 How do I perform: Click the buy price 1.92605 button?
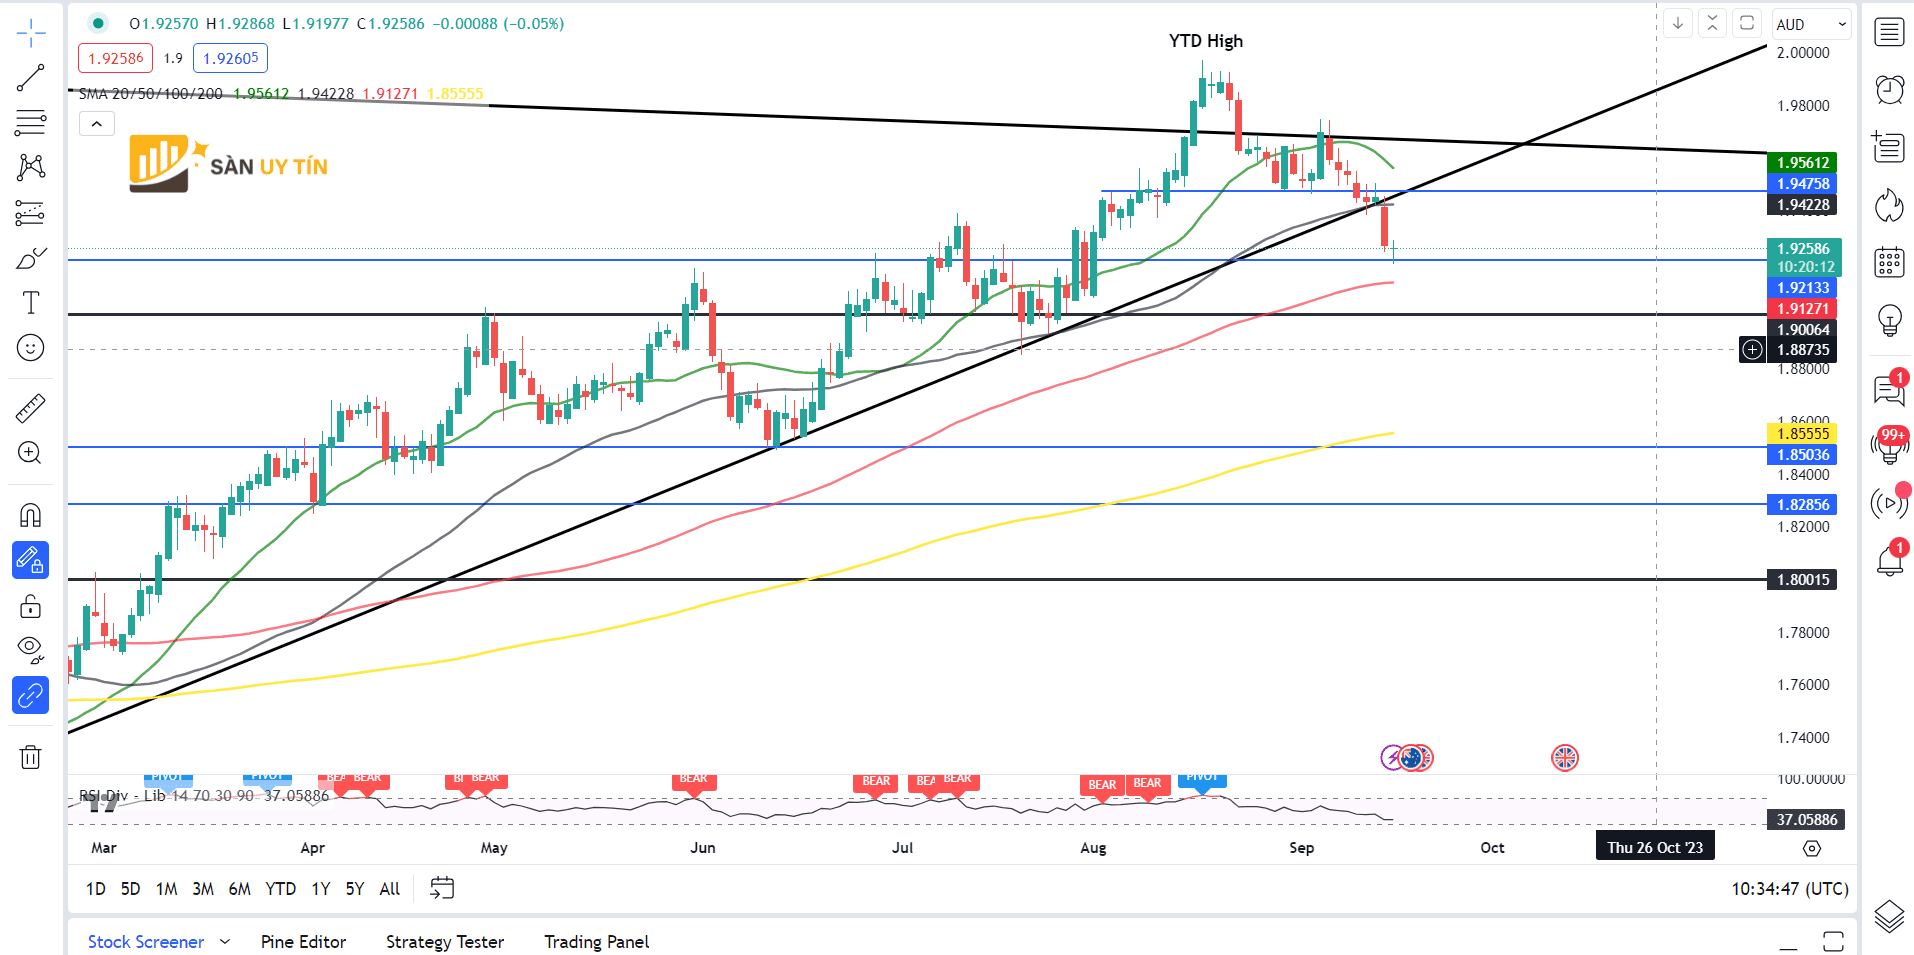click(x=231, y=58)
